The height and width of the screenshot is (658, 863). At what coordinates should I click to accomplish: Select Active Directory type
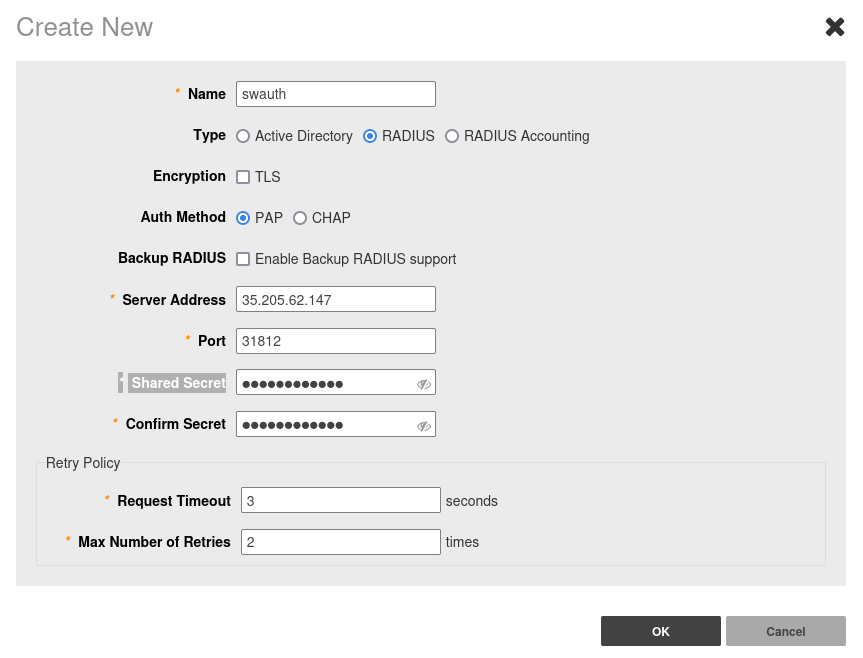[x=243, y=136]
